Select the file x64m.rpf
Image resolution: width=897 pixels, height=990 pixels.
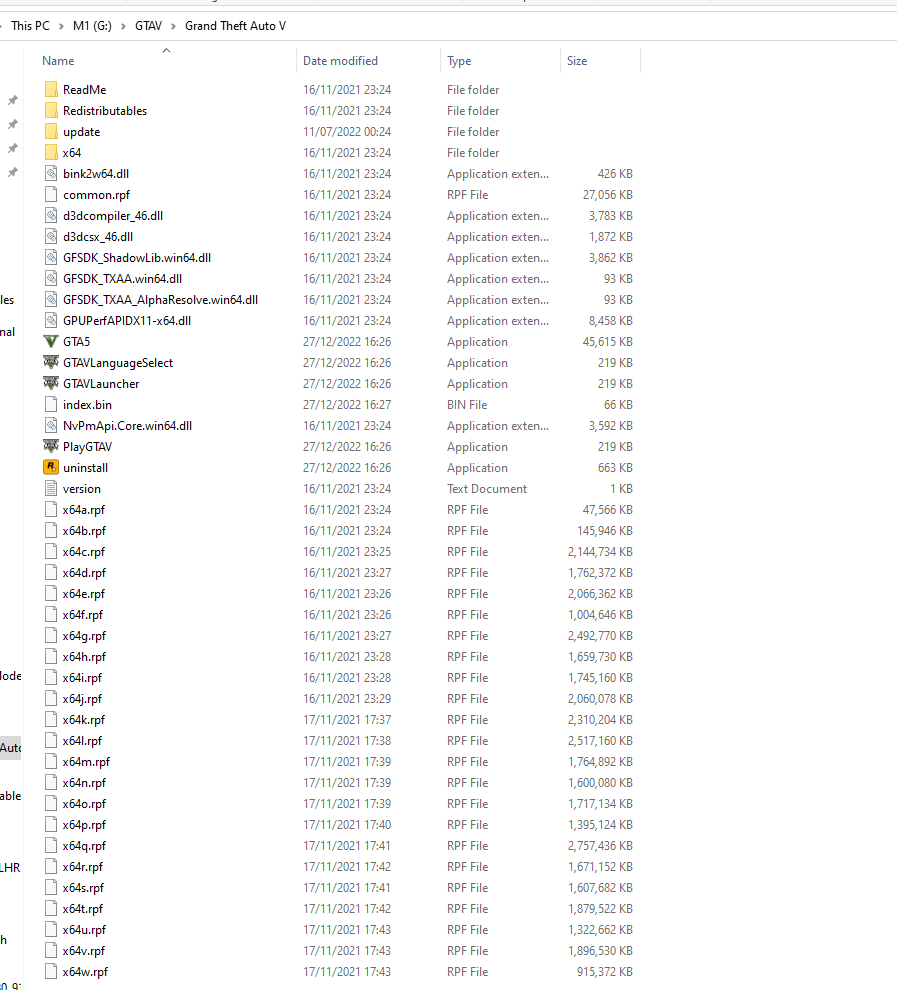(x=86, y=761)
